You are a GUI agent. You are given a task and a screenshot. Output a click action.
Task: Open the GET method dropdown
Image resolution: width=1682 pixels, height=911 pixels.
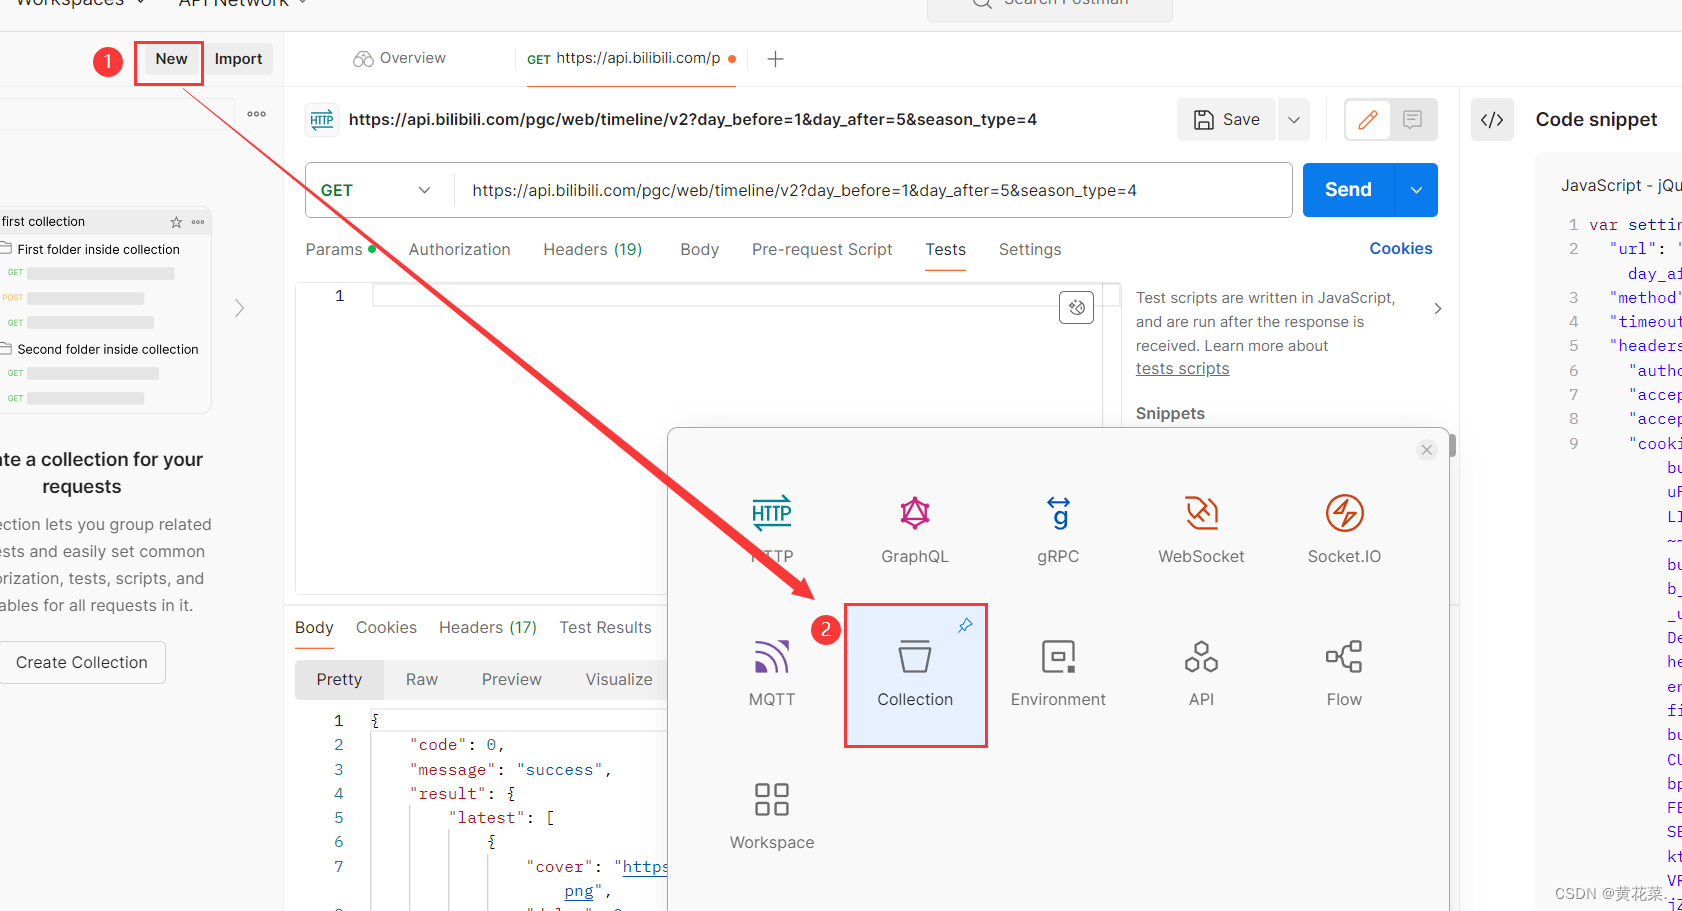tap(376, 190)
